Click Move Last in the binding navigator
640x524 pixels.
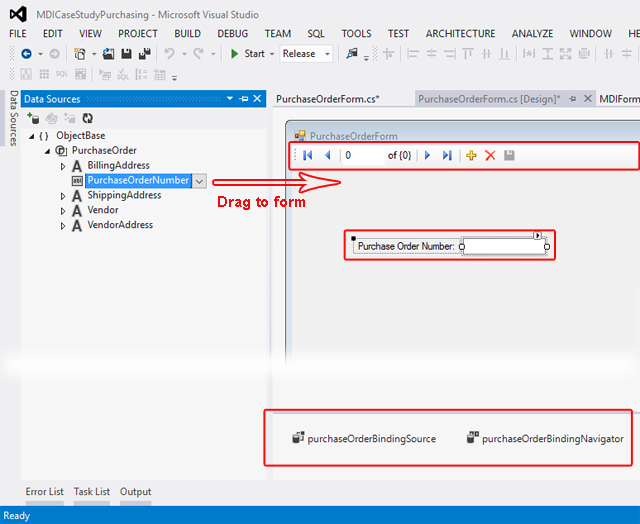tap(447, 155)
